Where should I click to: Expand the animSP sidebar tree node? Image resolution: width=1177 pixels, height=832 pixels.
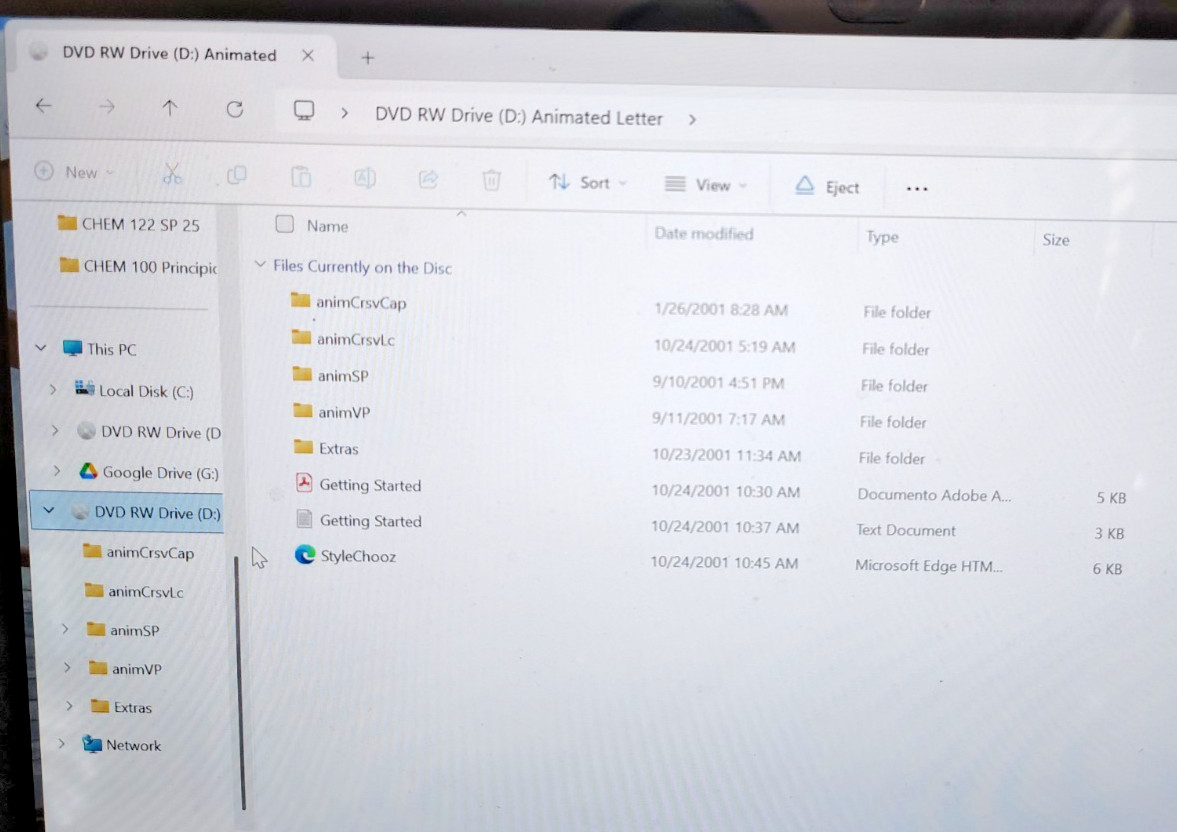pyautogui.click(x=65, y=629)
